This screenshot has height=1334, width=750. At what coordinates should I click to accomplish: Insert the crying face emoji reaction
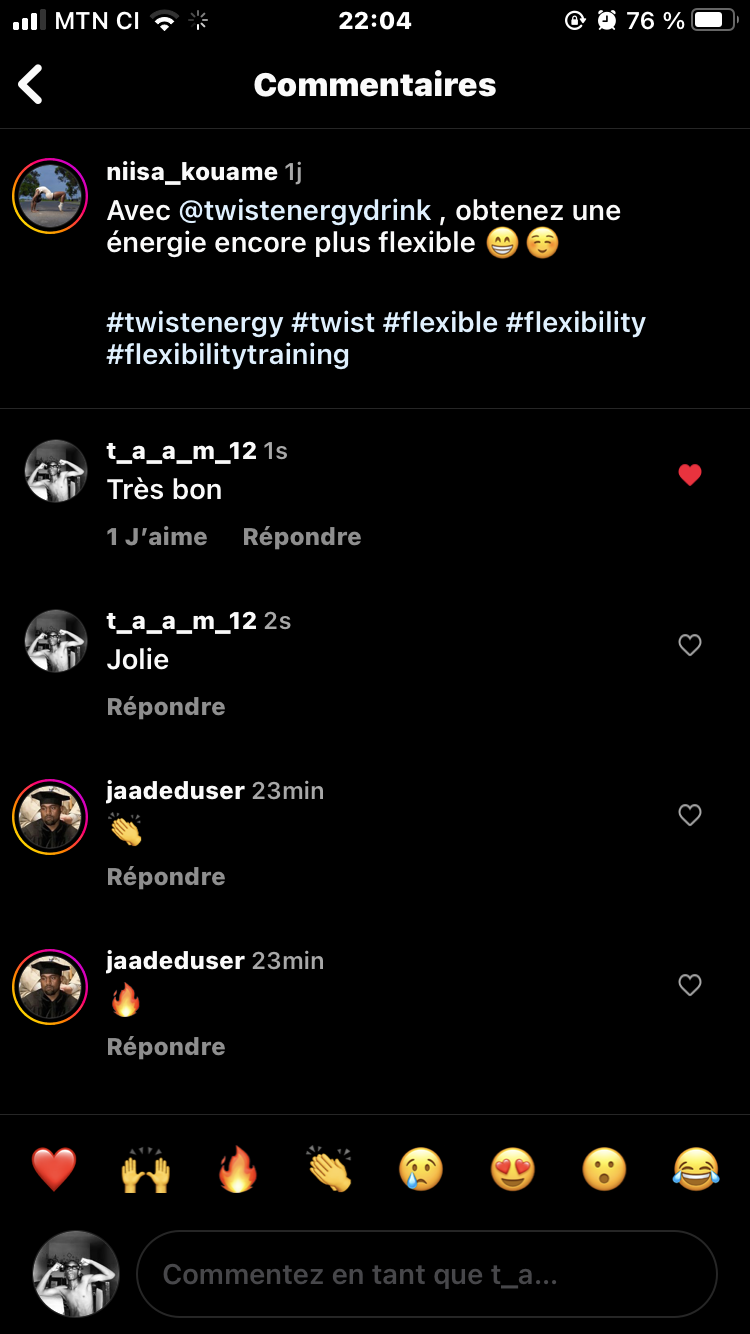pos(421,1169)
